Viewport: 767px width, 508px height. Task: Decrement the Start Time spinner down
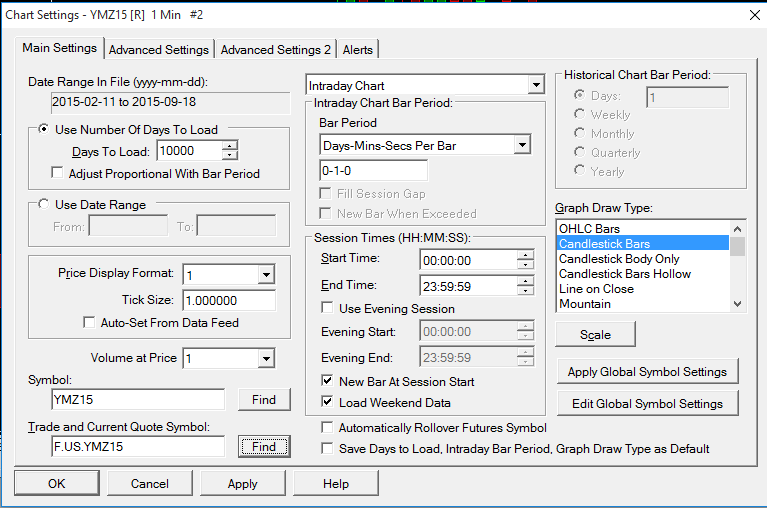click(525, 265)
